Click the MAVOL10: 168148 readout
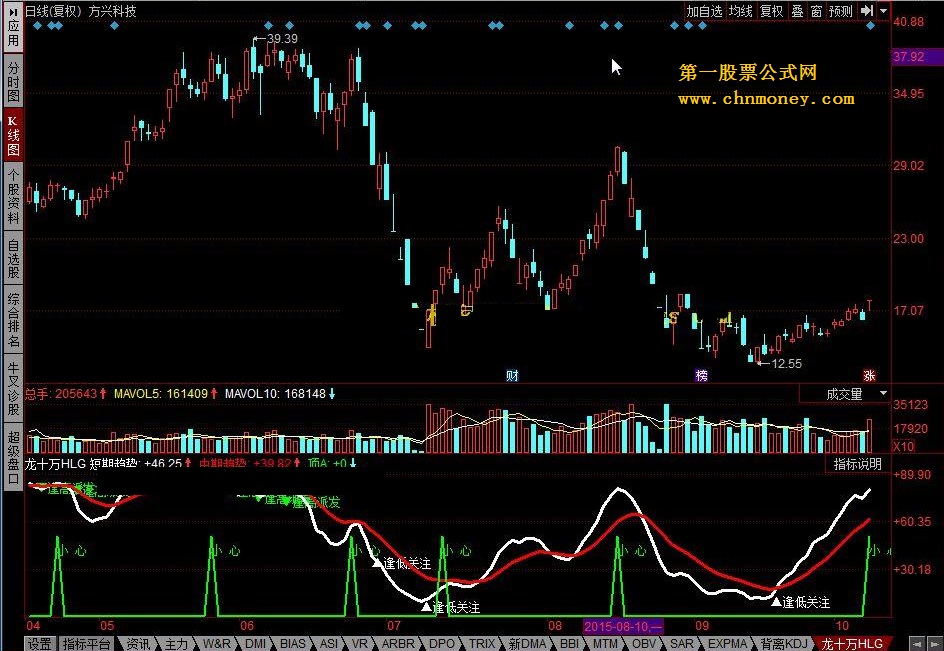The width and height of the screenshot is (944, 651). (x=280, y=394)
